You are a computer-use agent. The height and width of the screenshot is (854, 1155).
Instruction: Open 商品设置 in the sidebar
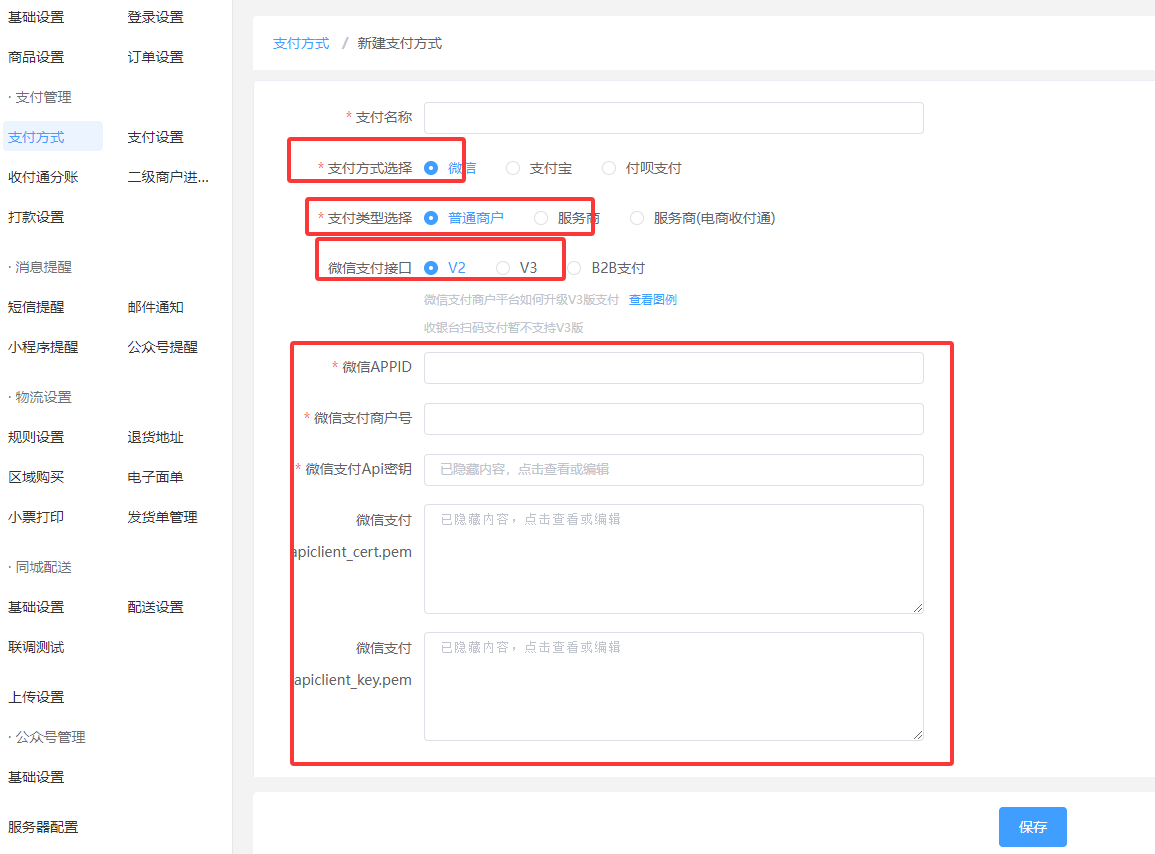point(36,57)
